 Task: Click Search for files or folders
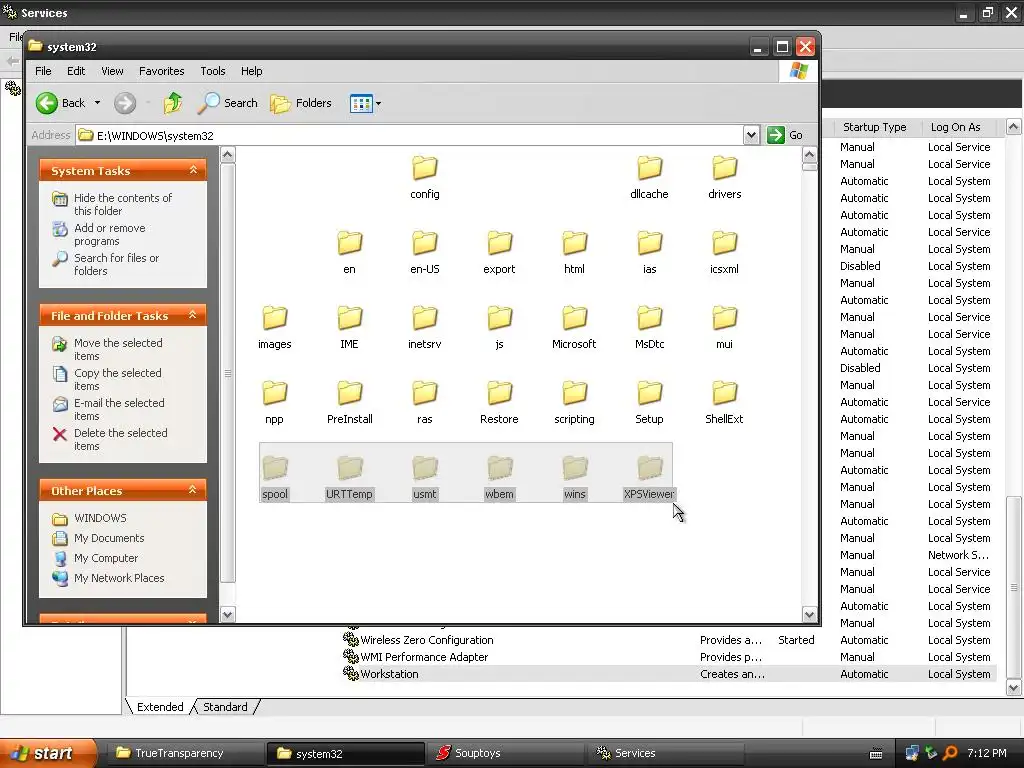pos(116,264)
